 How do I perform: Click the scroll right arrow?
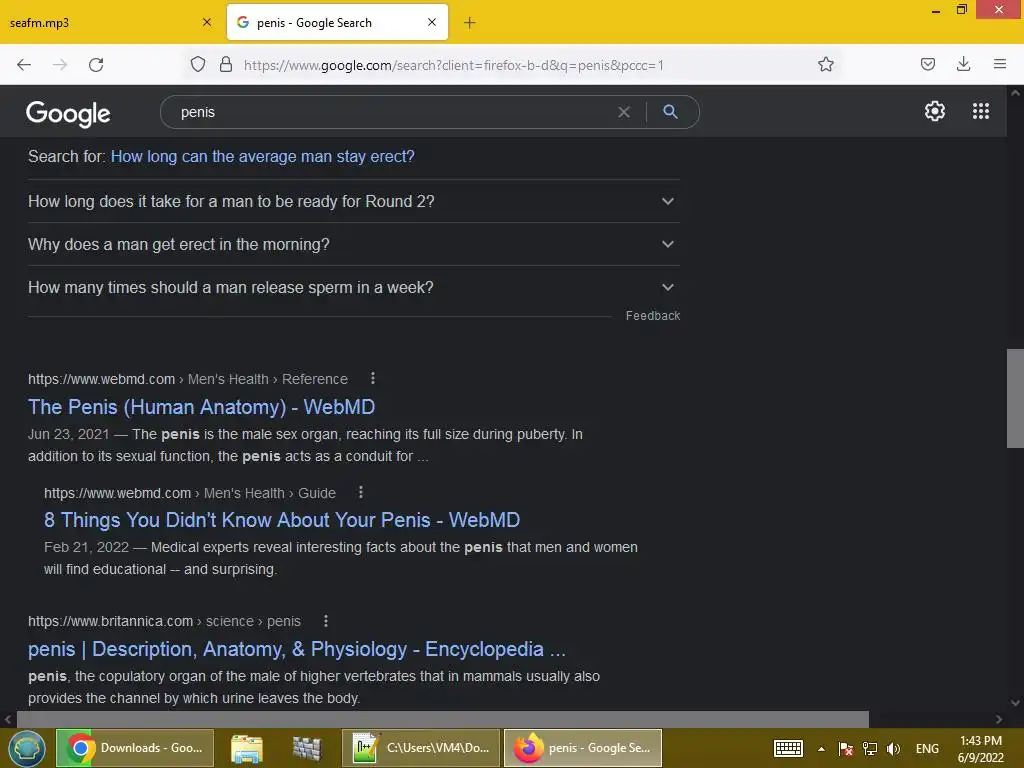click(999, 720)
